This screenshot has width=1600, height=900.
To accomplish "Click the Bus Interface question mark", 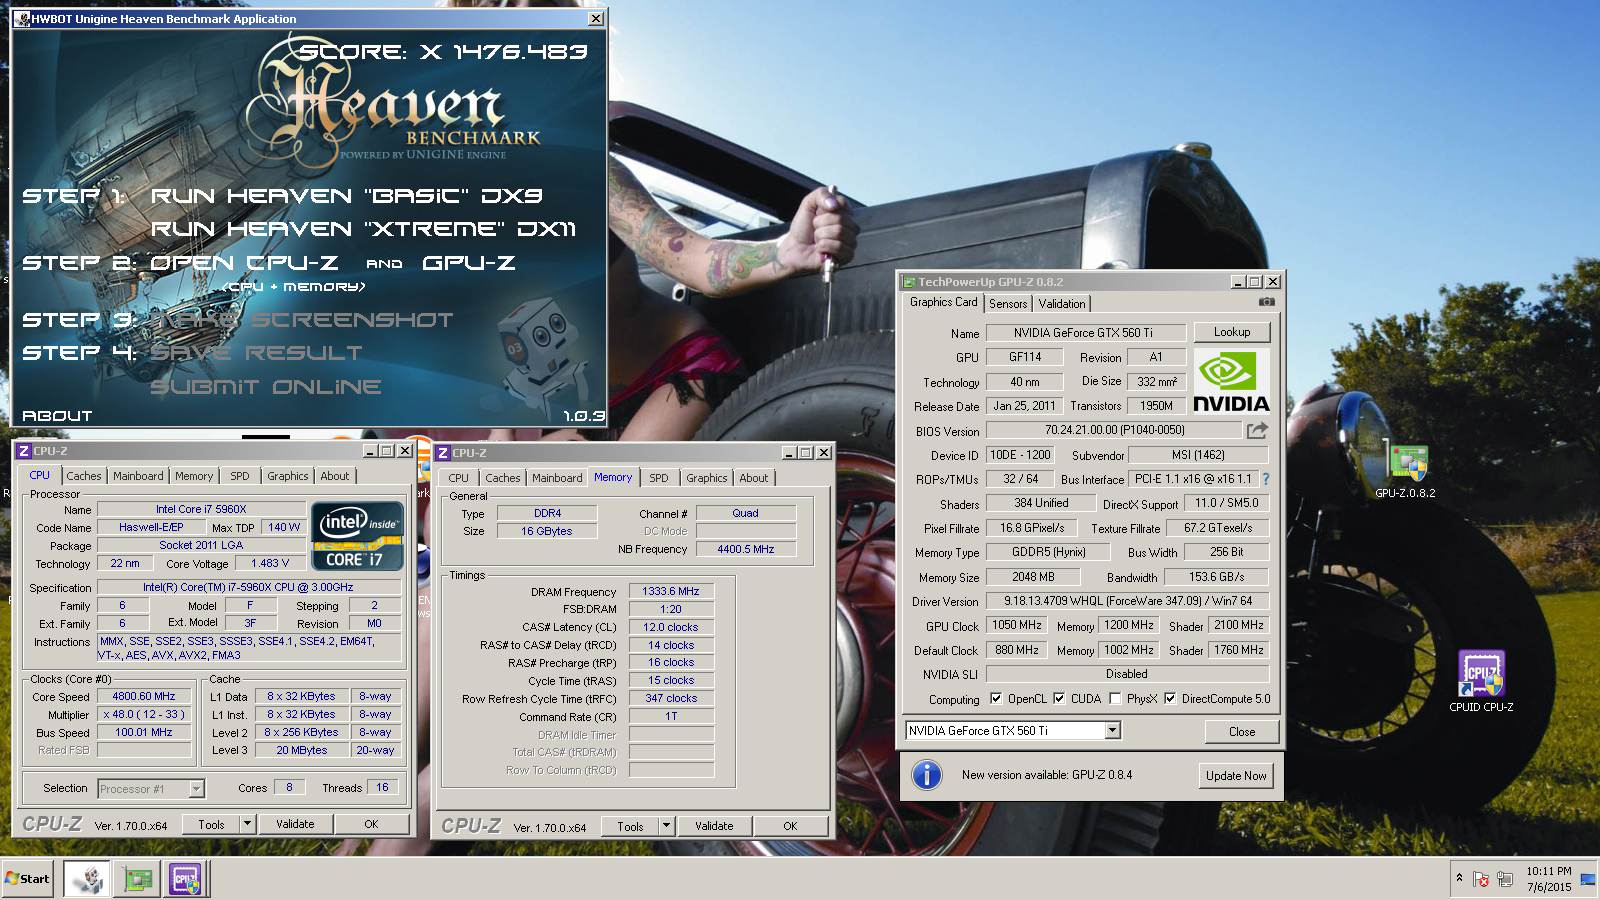I will 1265,479.
